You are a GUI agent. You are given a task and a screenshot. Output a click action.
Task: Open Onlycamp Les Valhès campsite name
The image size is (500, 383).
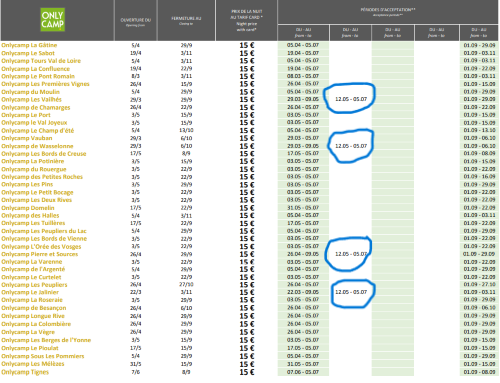point(31,99)
